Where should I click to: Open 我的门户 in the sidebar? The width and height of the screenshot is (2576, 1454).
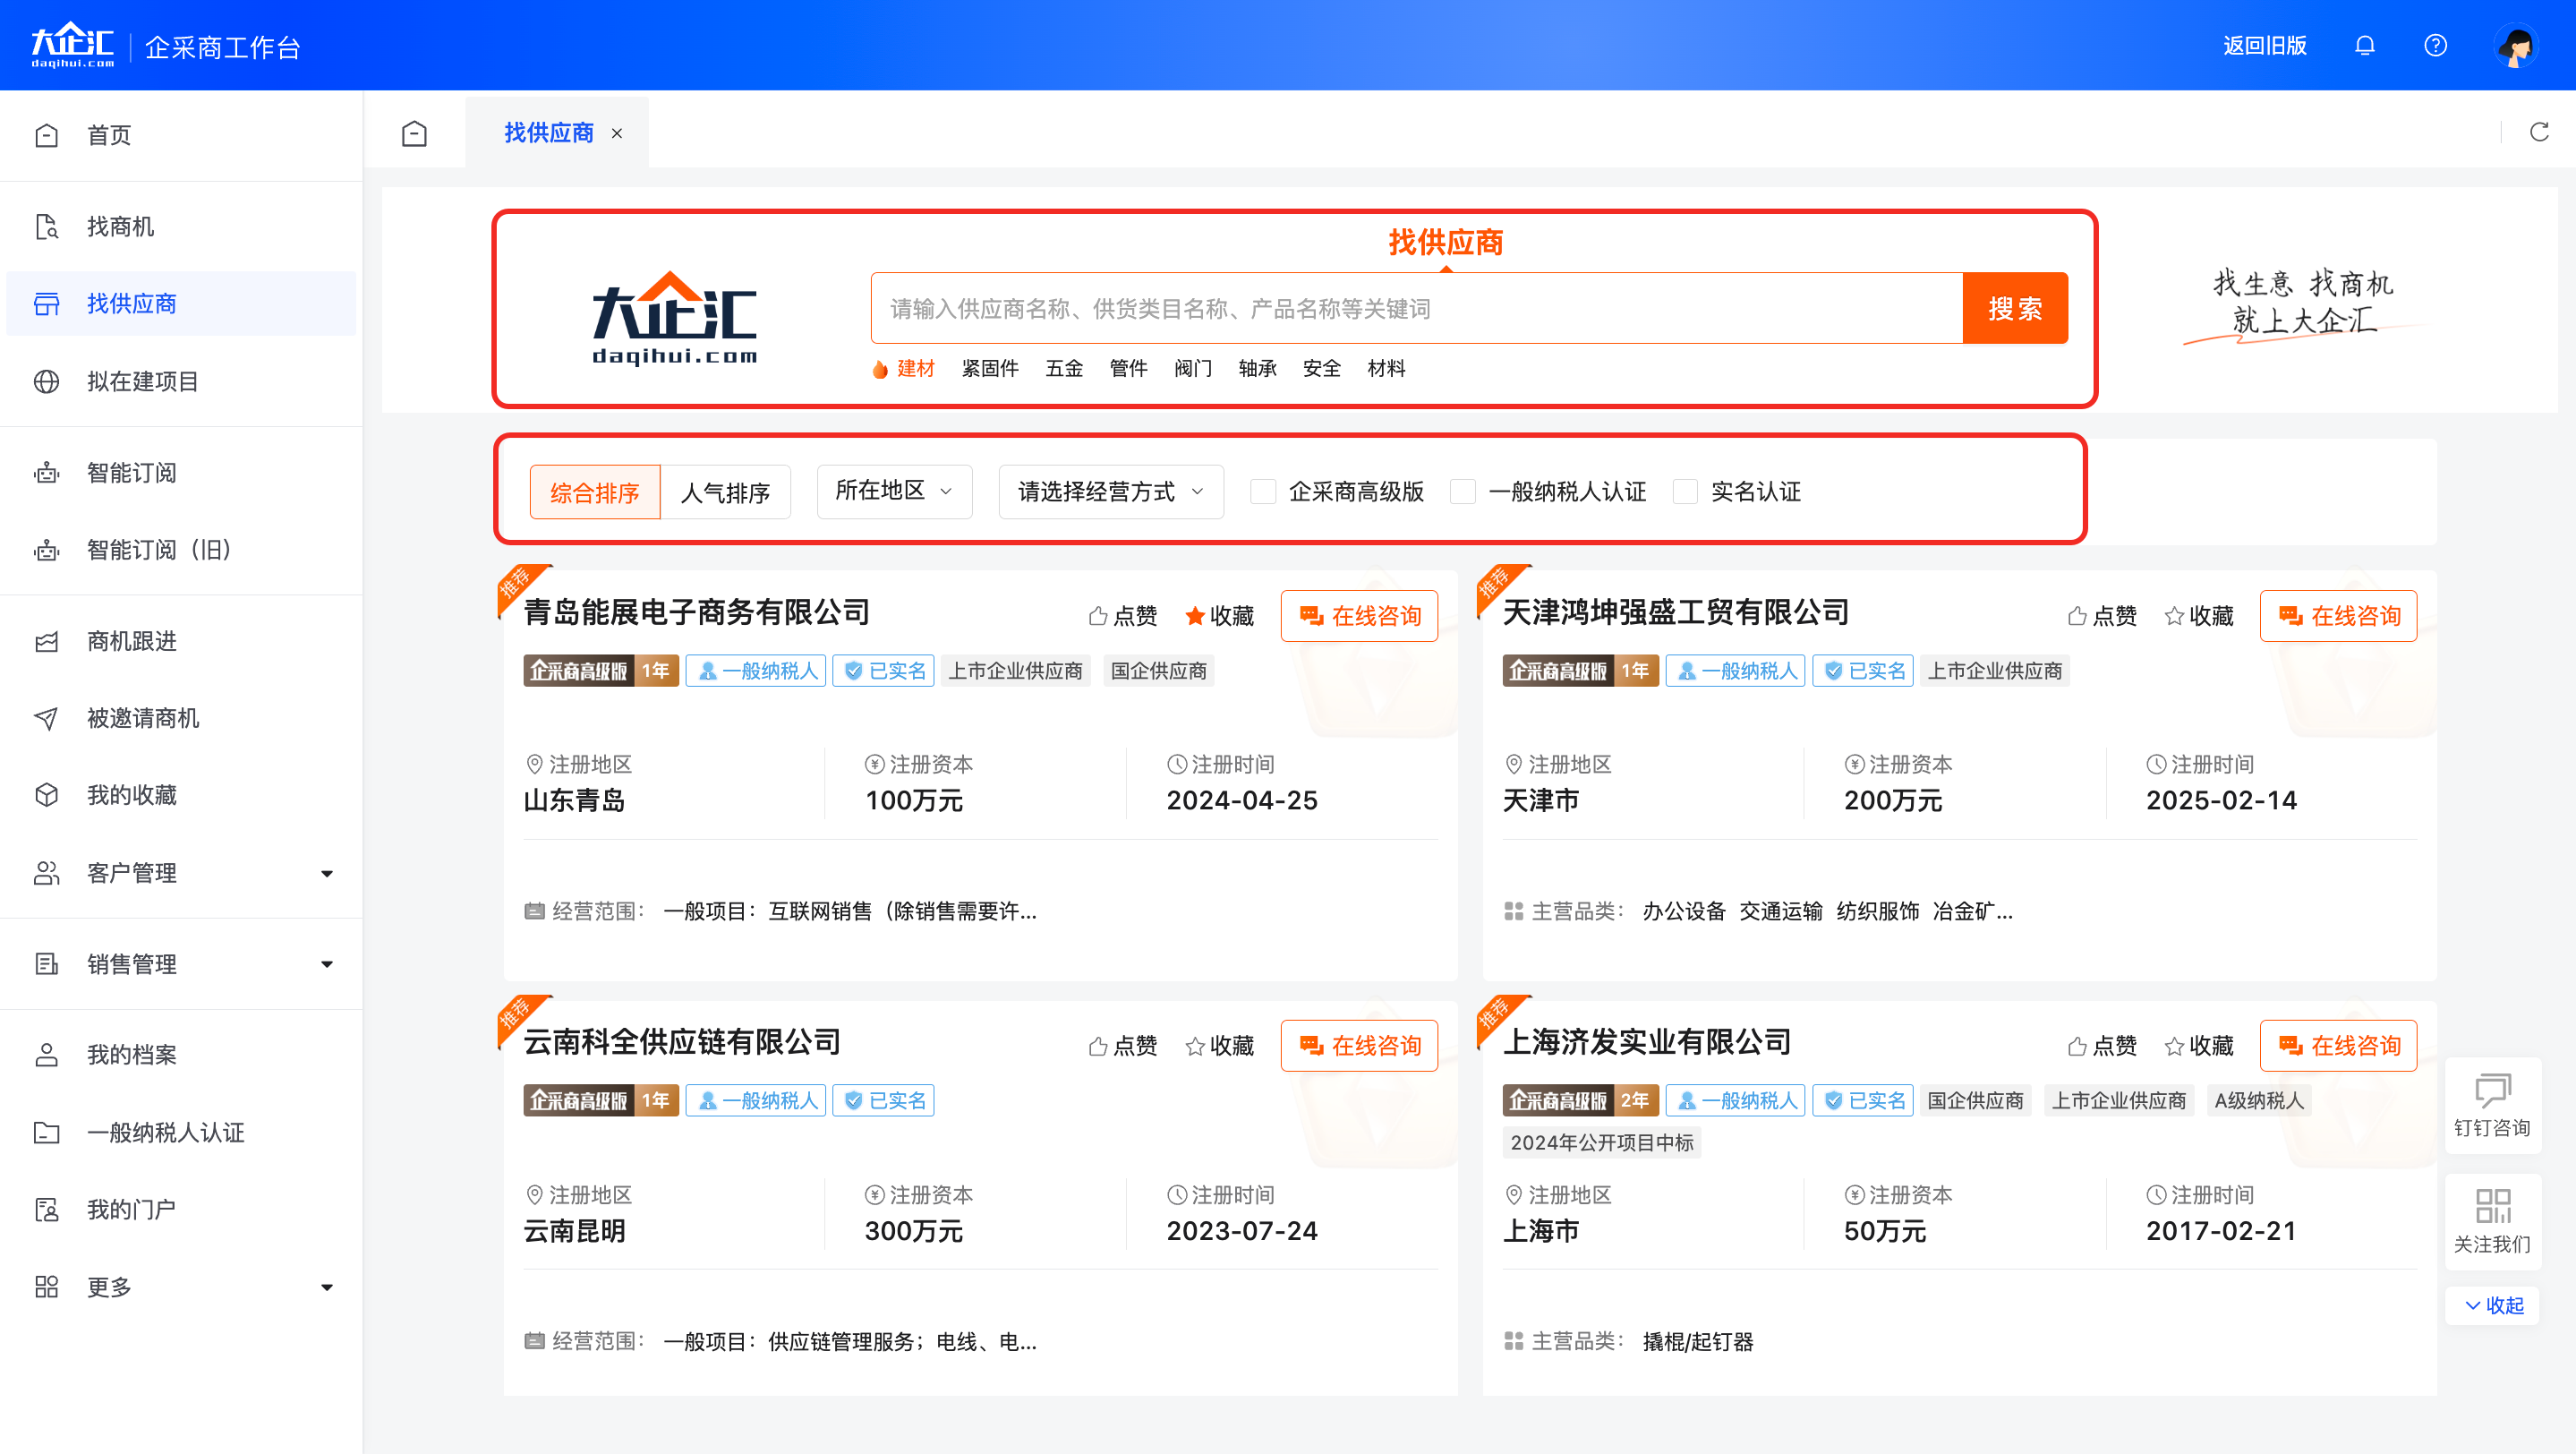[x=181, y=1210]
